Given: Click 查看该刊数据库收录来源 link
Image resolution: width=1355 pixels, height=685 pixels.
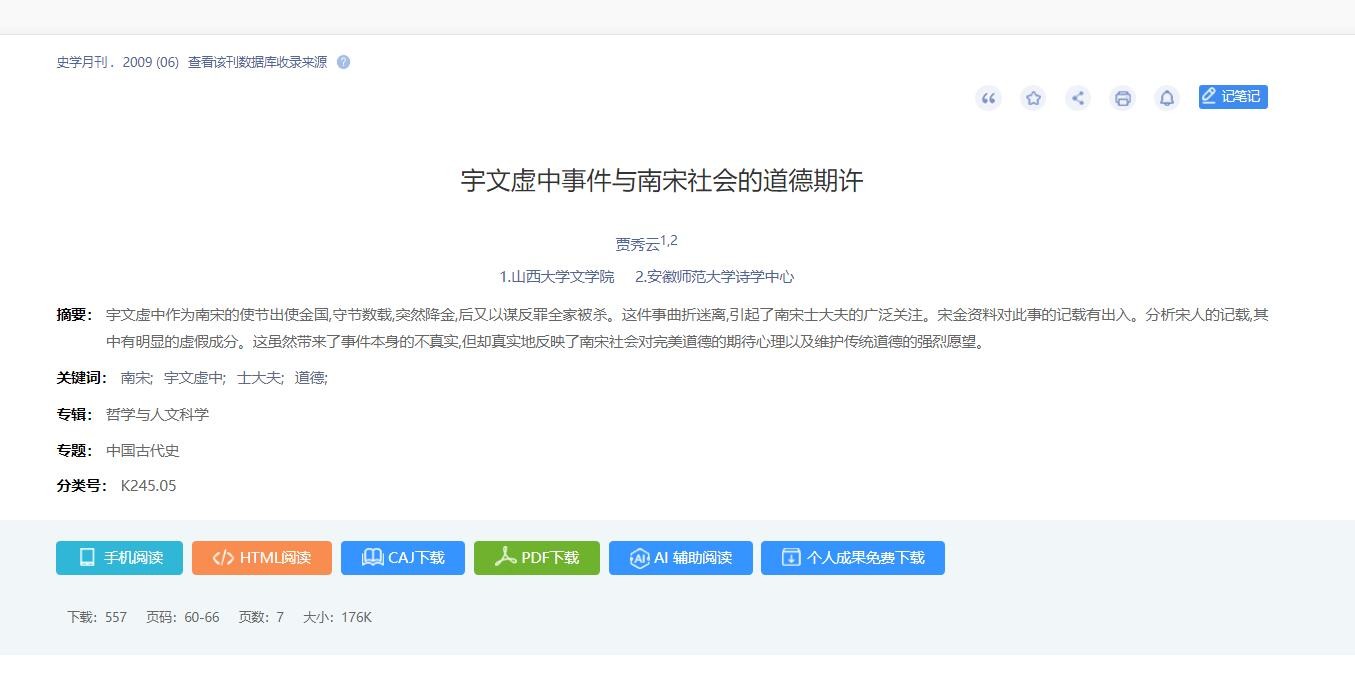Looking at the screenshot, I should point(257,62).
